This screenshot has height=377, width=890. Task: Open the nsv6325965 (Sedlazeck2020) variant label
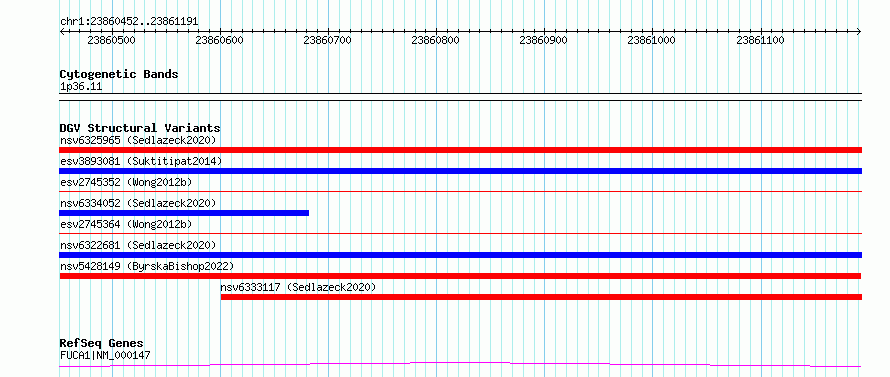[x=138, y=140]
